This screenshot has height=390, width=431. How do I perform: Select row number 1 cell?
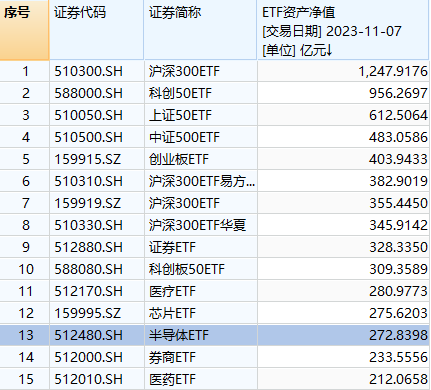(x=24, y=71)
